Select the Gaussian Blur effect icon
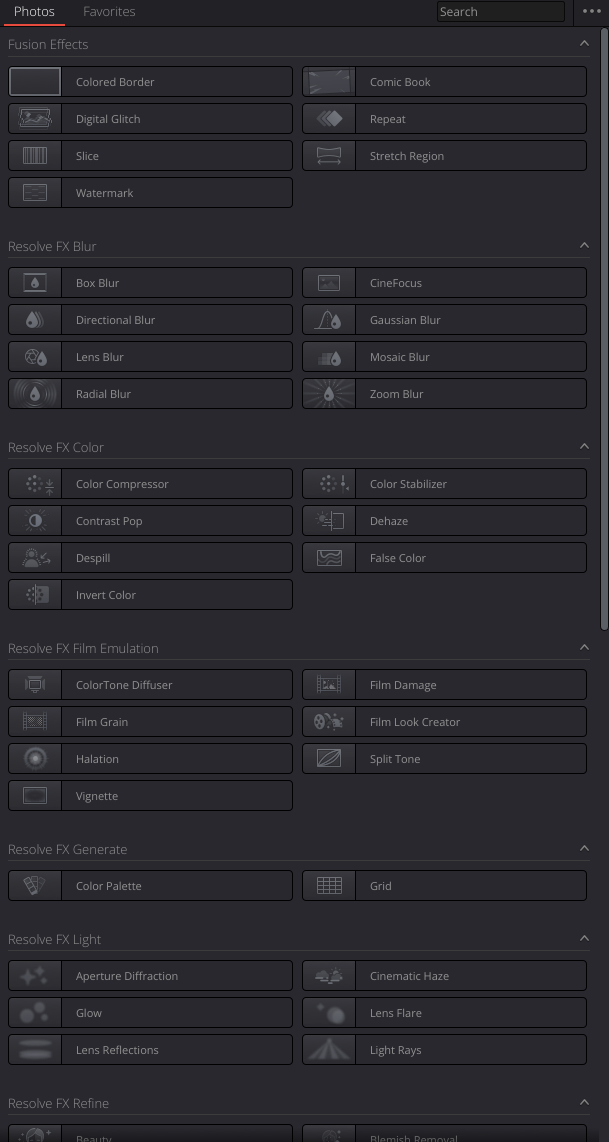 [x=328, y=319]
